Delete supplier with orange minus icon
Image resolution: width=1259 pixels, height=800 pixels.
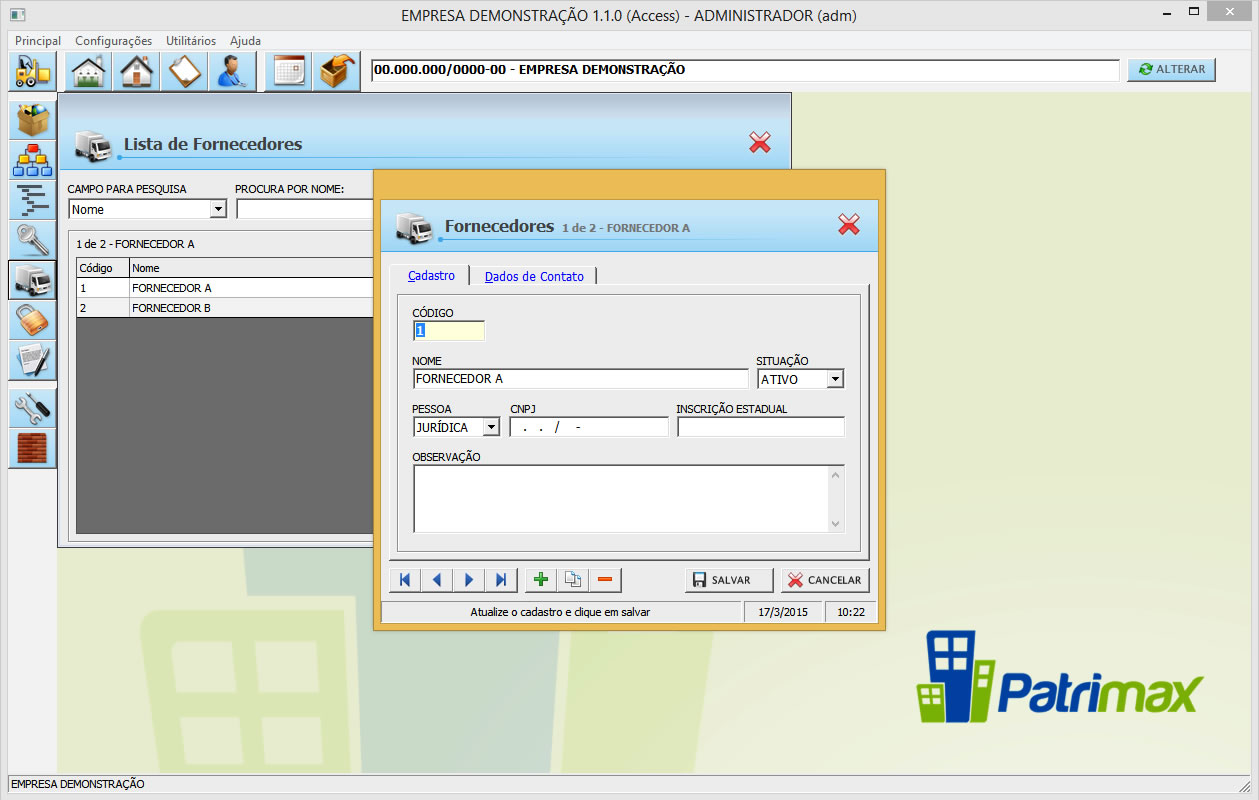click(605, 580)
